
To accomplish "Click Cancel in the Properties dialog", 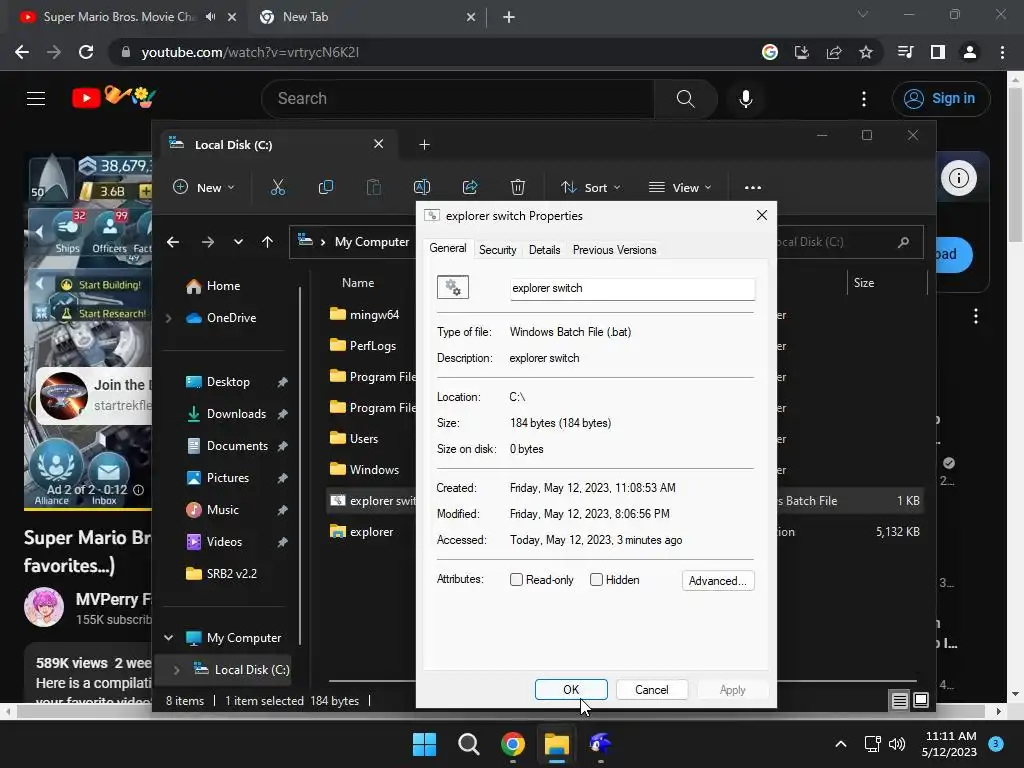I will pyautogui.click(x=652, y=690).
